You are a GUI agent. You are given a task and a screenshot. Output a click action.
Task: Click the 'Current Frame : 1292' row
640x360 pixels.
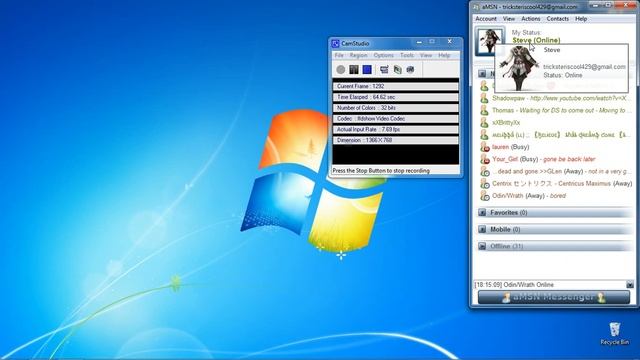pyautogui.click(x=396, y=87)
